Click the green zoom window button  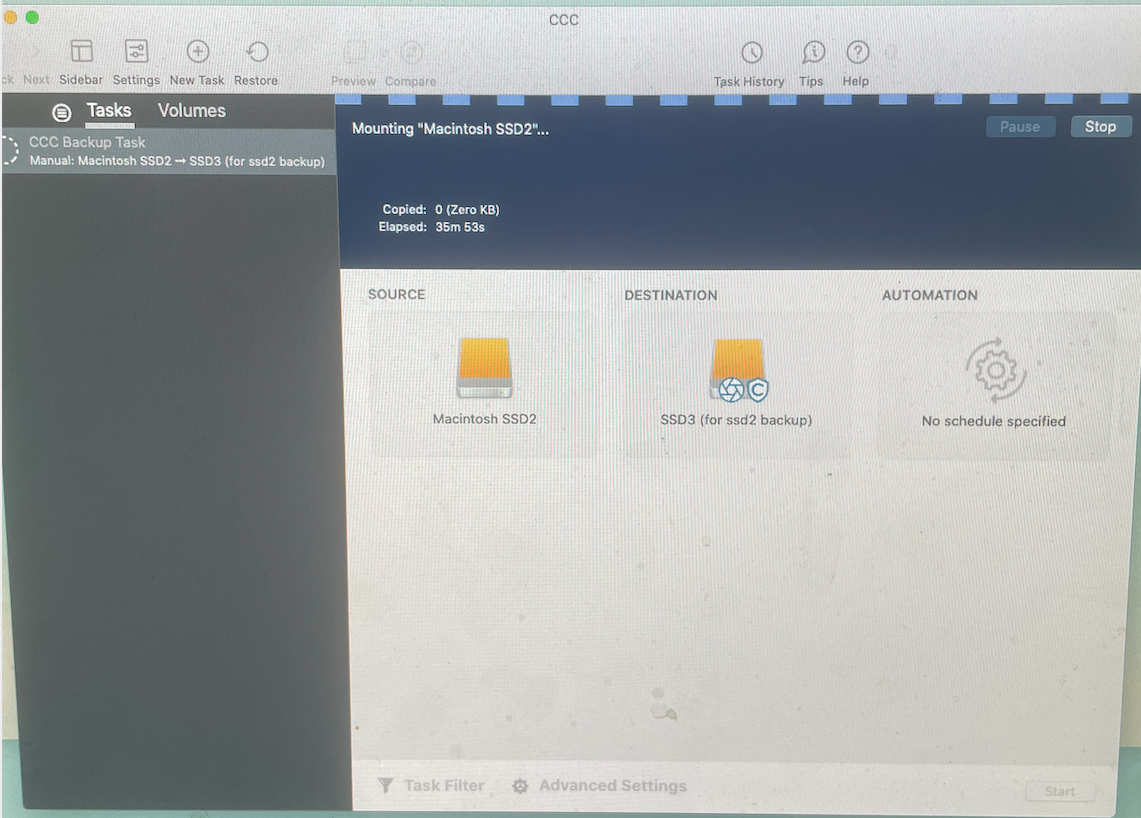(x=32, y=17)
